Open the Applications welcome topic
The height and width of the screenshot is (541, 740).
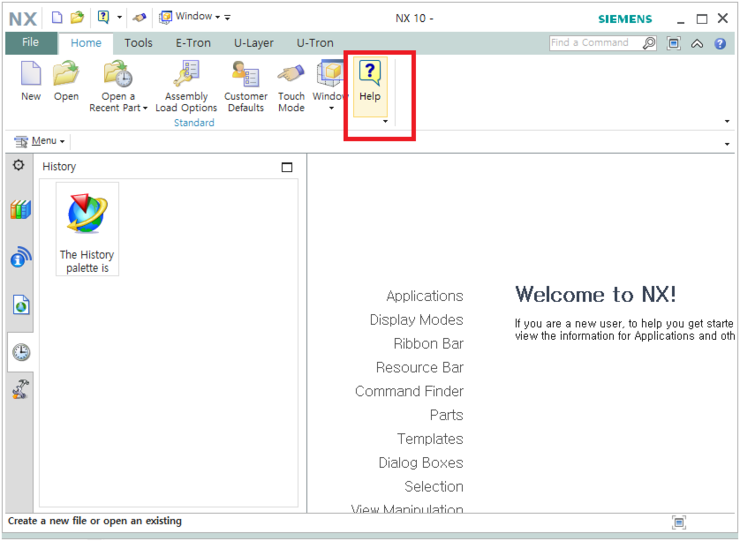coord(425,296)
